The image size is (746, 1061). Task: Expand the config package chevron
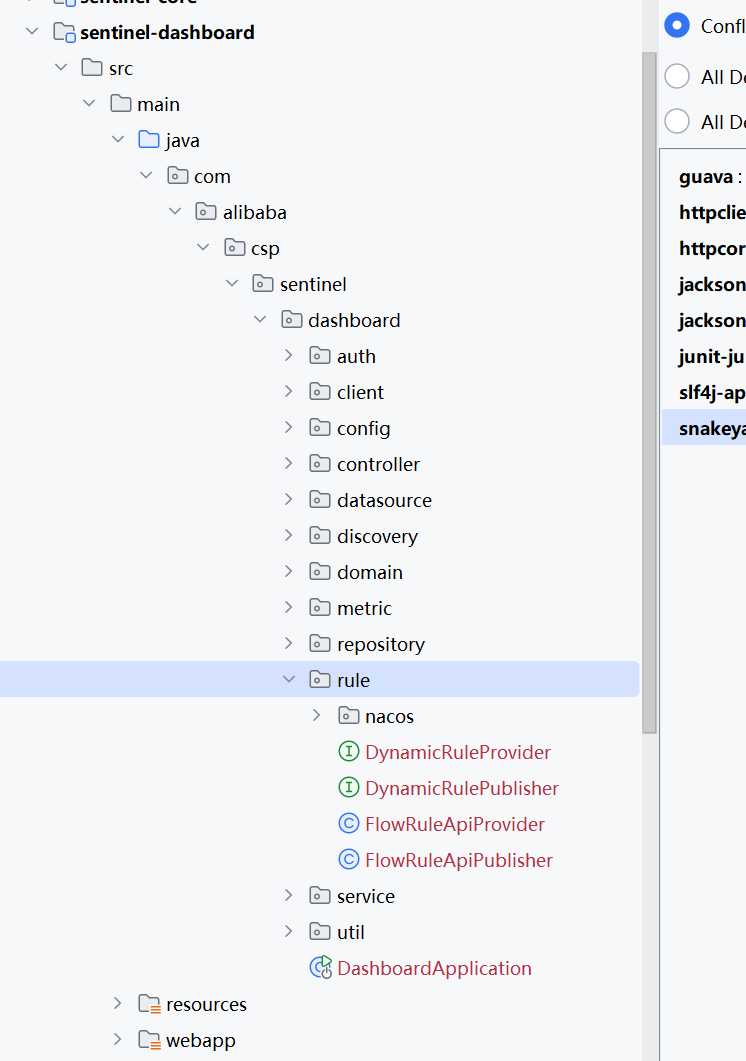coord(288,428)
